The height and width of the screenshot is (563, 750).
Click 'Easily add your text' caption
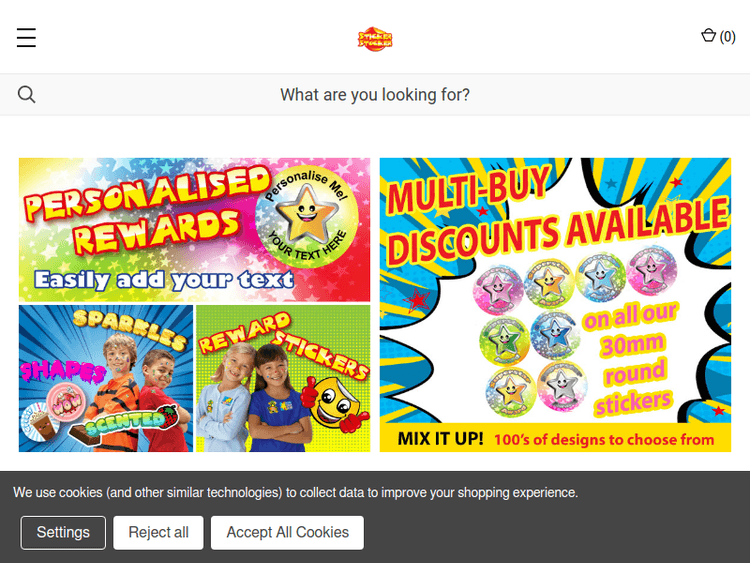pos(165,280)
